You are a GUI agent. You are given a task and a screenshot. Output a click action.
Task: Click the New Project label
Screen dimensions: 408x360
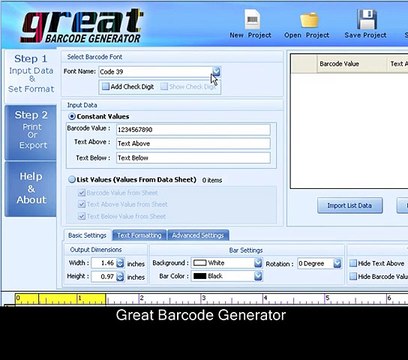250,35
